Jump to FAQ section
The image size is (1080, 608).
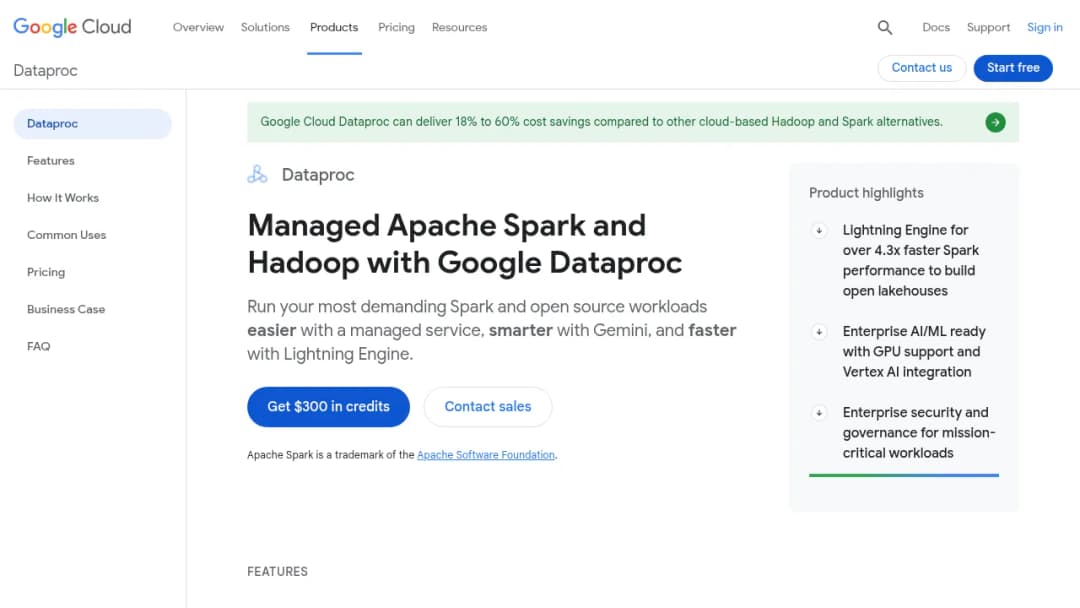tap(39, 347)
